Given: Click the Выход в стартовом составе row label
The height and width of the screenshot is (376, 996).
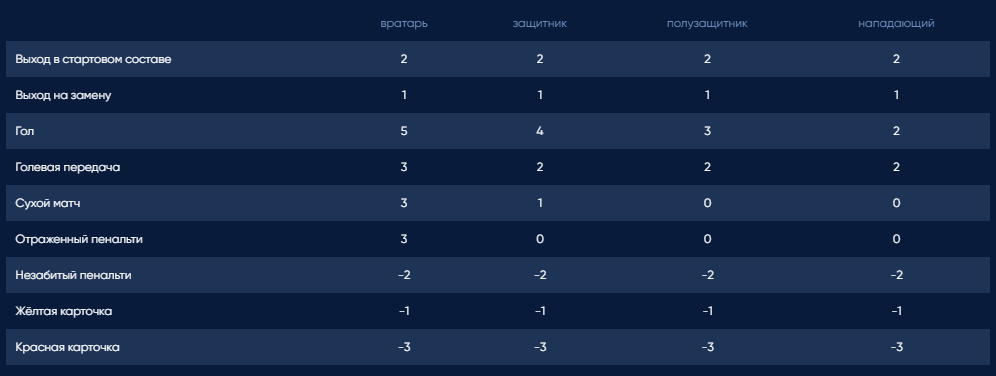Looking at the screenshot, I should click(x=93, y=59).
